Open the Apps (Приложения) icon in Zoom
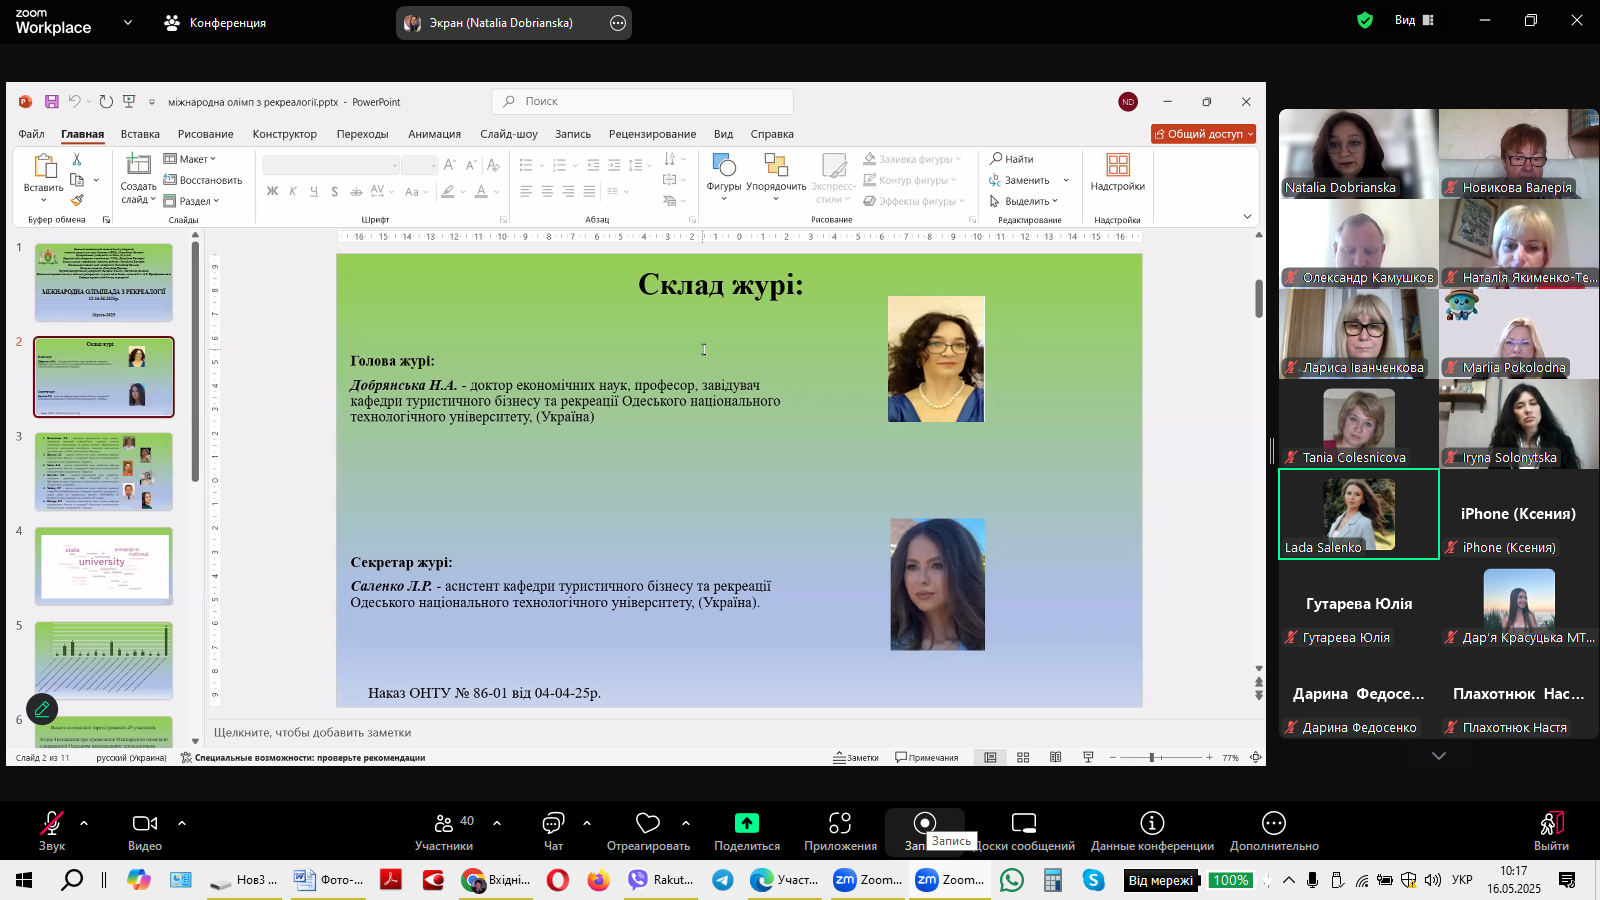 840,823
